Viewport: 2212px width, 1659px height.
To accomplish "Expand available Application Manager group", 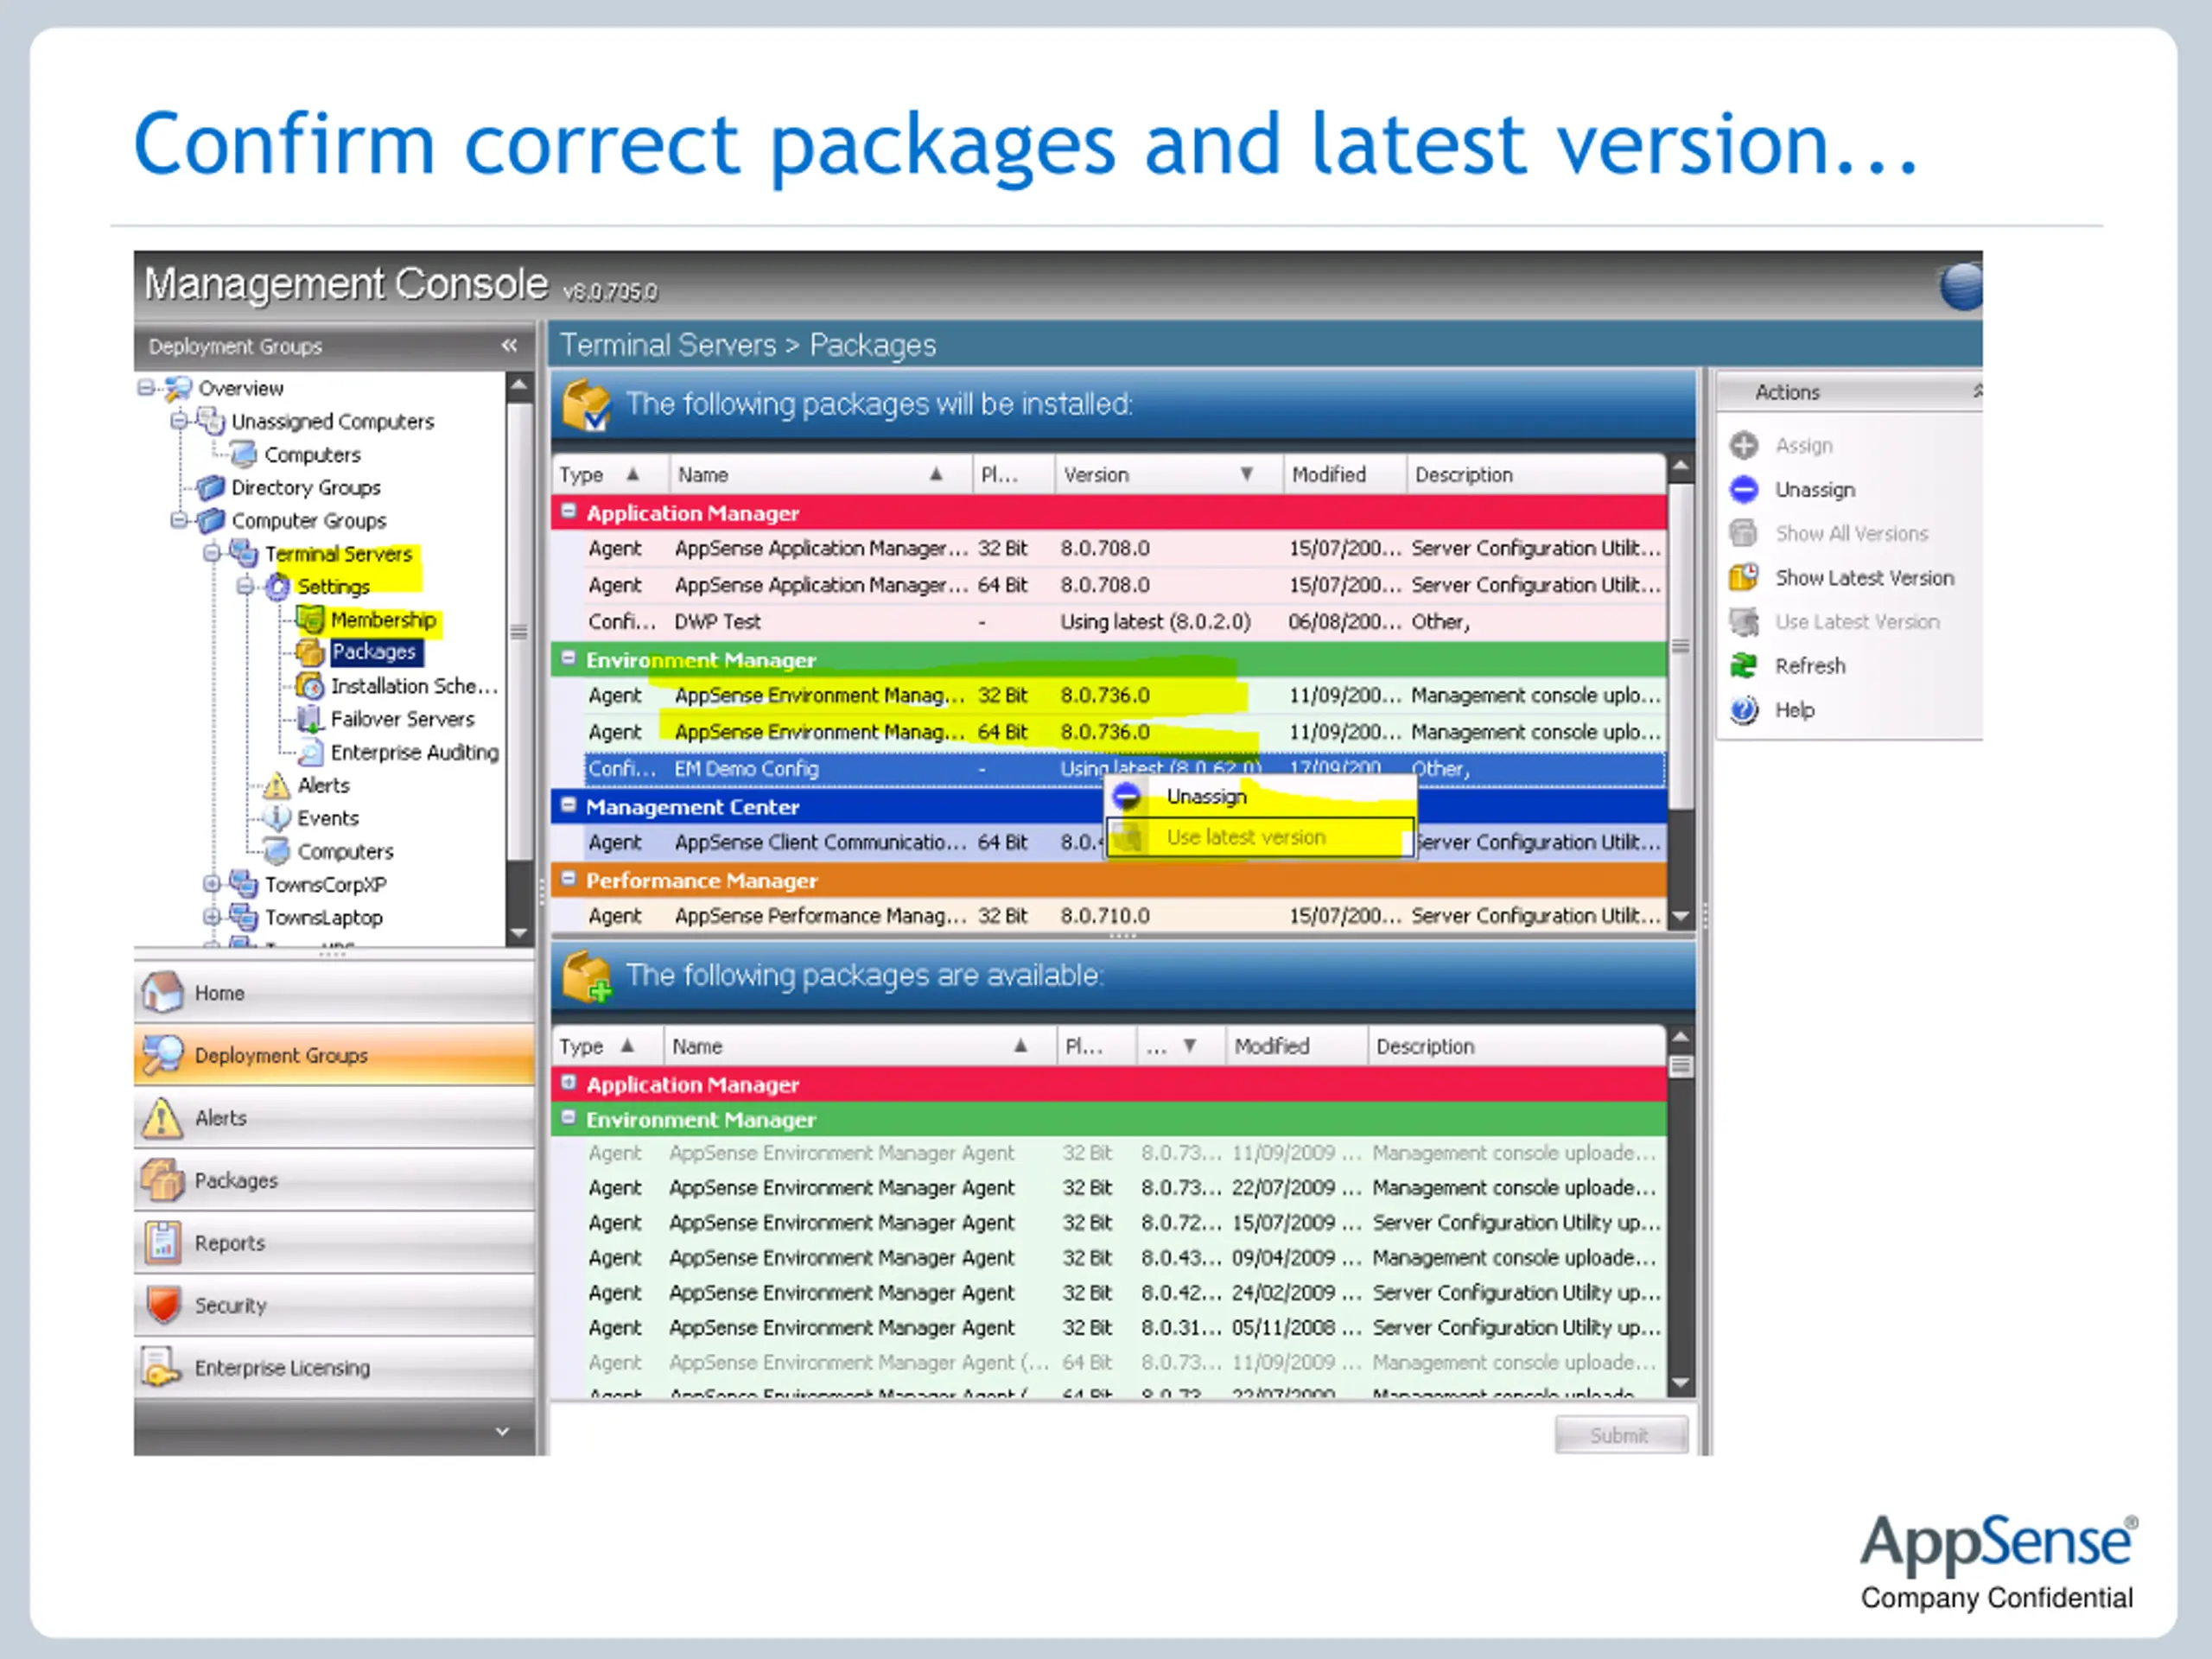I will [569, 1082].
